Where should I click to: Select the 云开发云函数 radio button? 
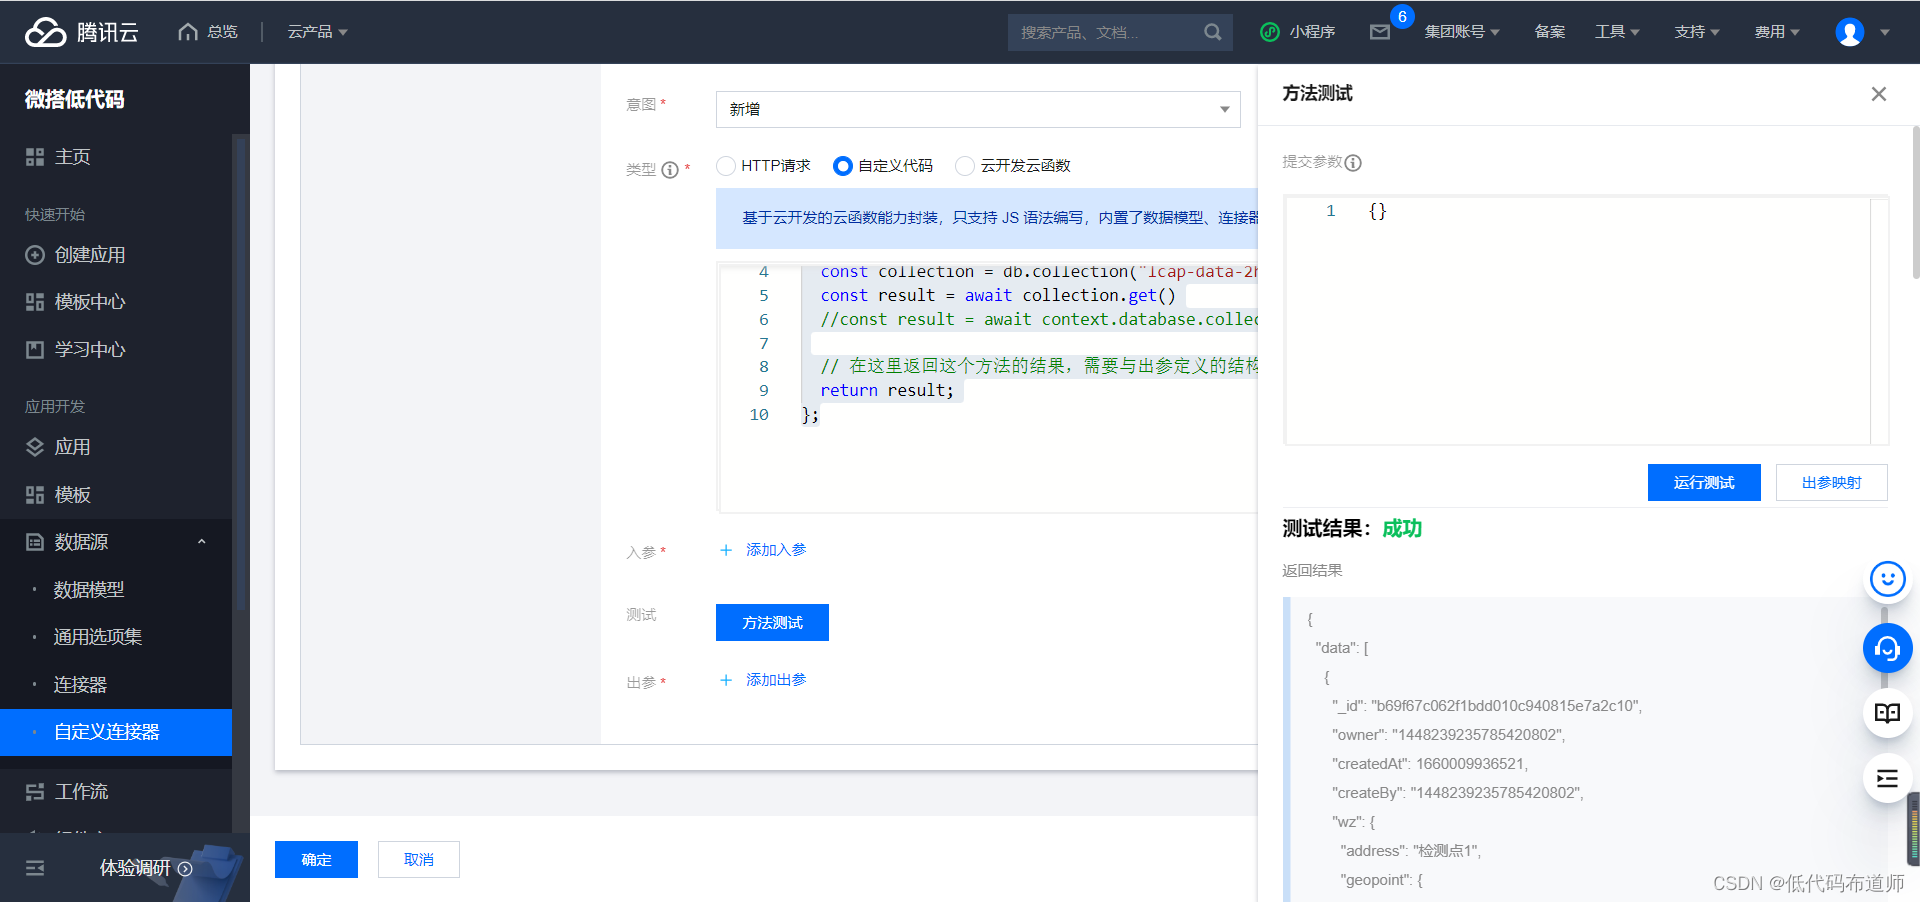click(965, 166)
